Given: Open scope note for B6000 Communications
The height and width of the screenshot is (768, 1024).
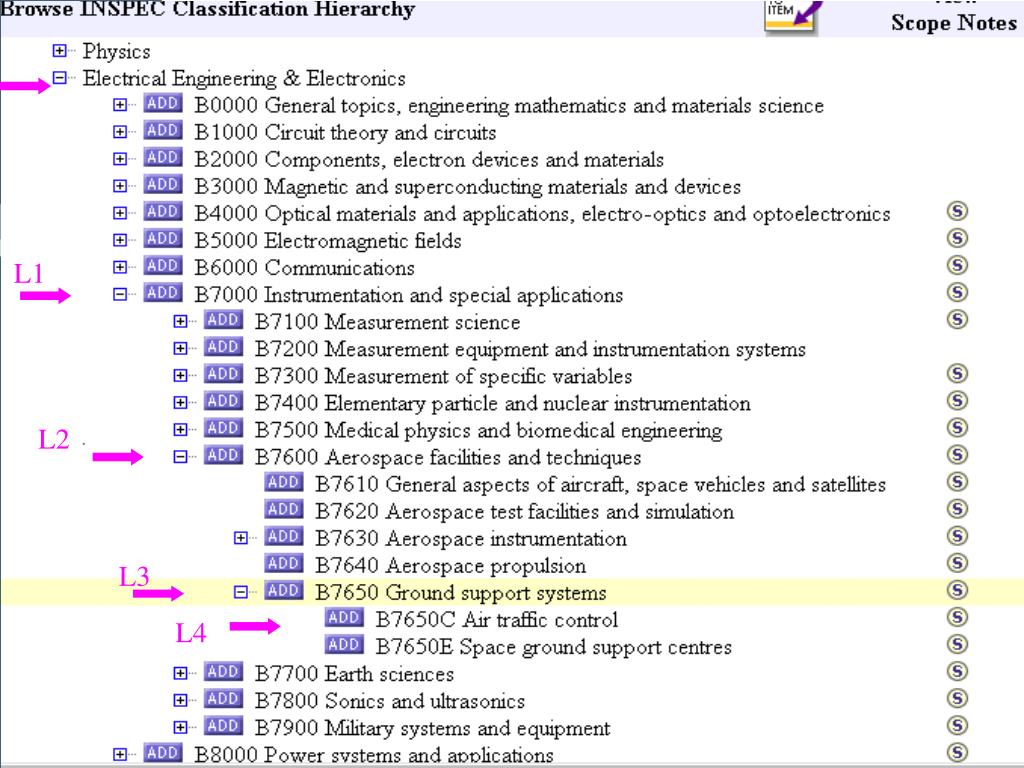Looking at the screenshot, I should click(957, 265).
